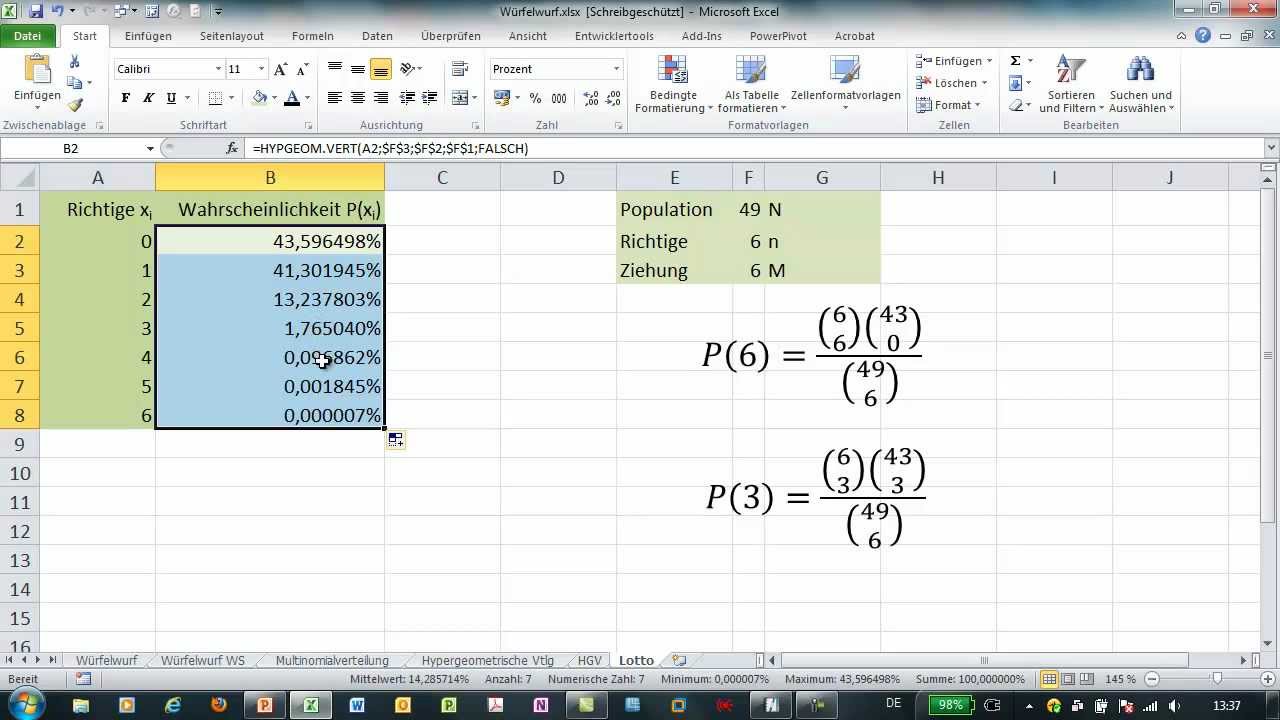
Task: Click the fill color paint bucket
Action: coord(260,98)
